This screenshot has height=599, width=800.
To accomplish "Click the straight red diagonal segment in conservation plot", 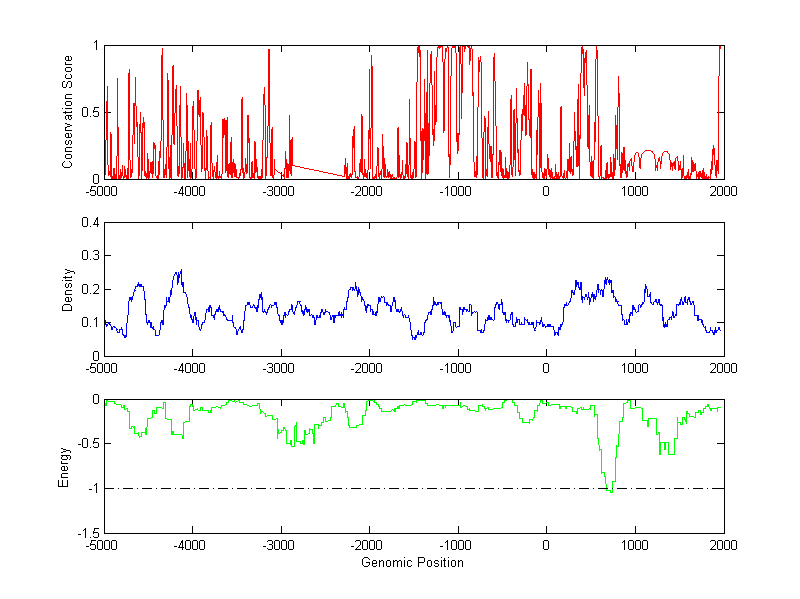I will (x=320, y=170).
